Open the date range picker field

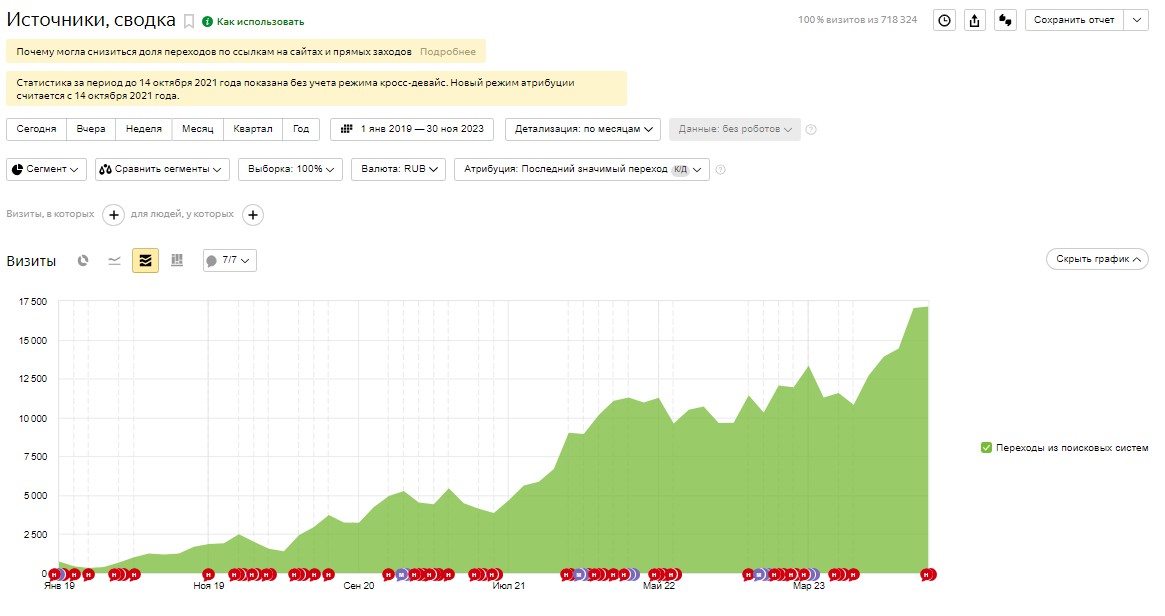coord(412,129)
